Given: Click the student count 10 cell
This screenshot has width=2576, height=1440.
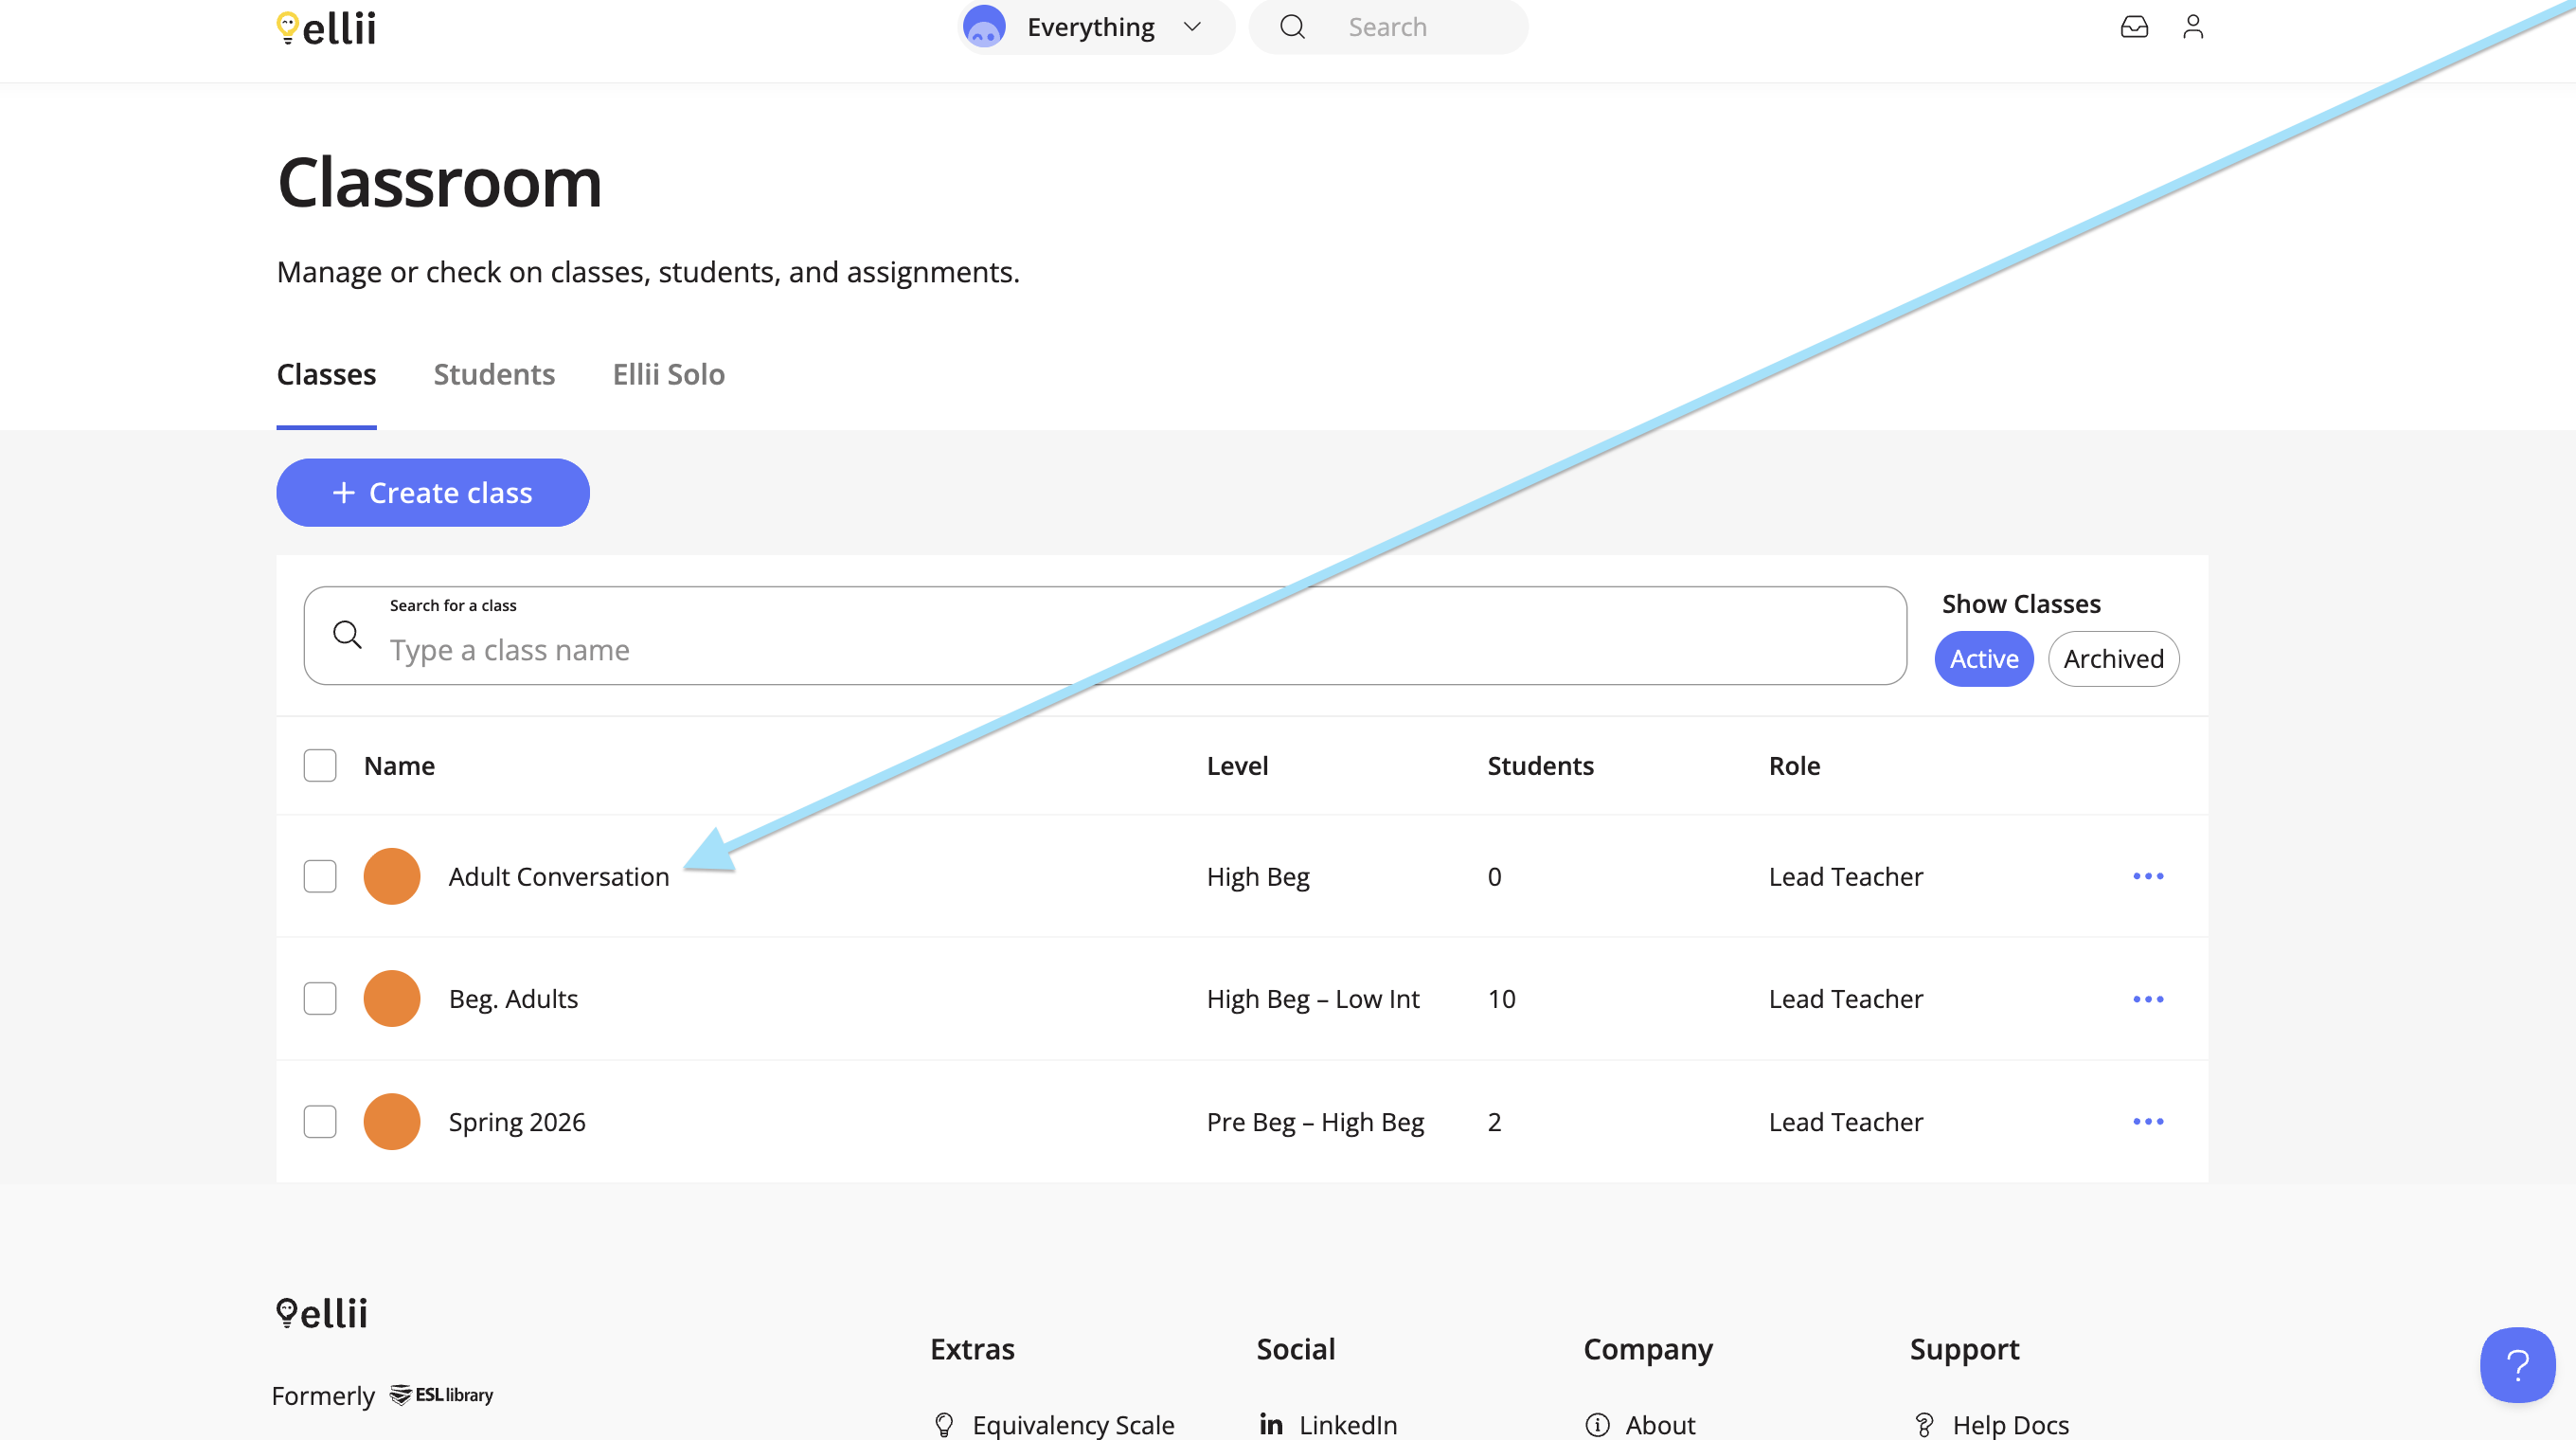Looking at the screenshot, I should tap(1501, 999).
